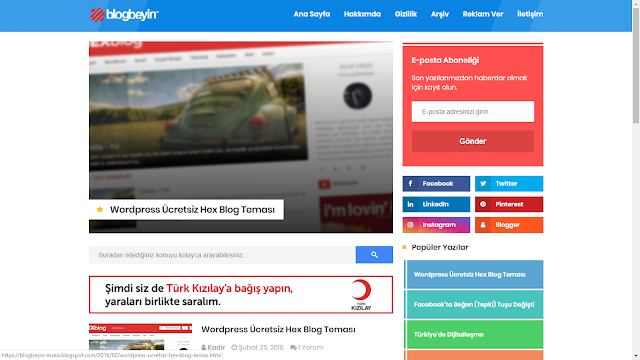Screen dimensions: 640x360
Task: Click the E-posta Aboneliği heading
Action: click(x=445, y=60)
